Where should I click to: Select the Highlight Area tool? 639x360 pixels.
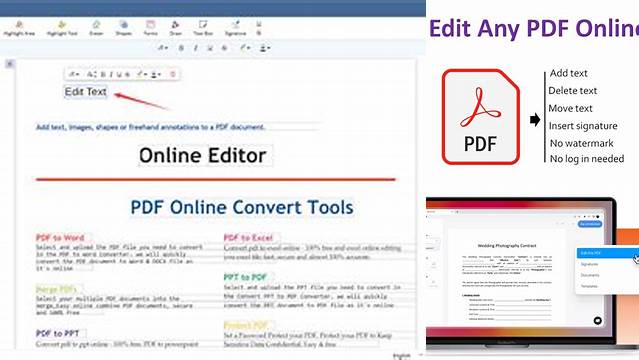pyautogui.click(x=19, y=28)
